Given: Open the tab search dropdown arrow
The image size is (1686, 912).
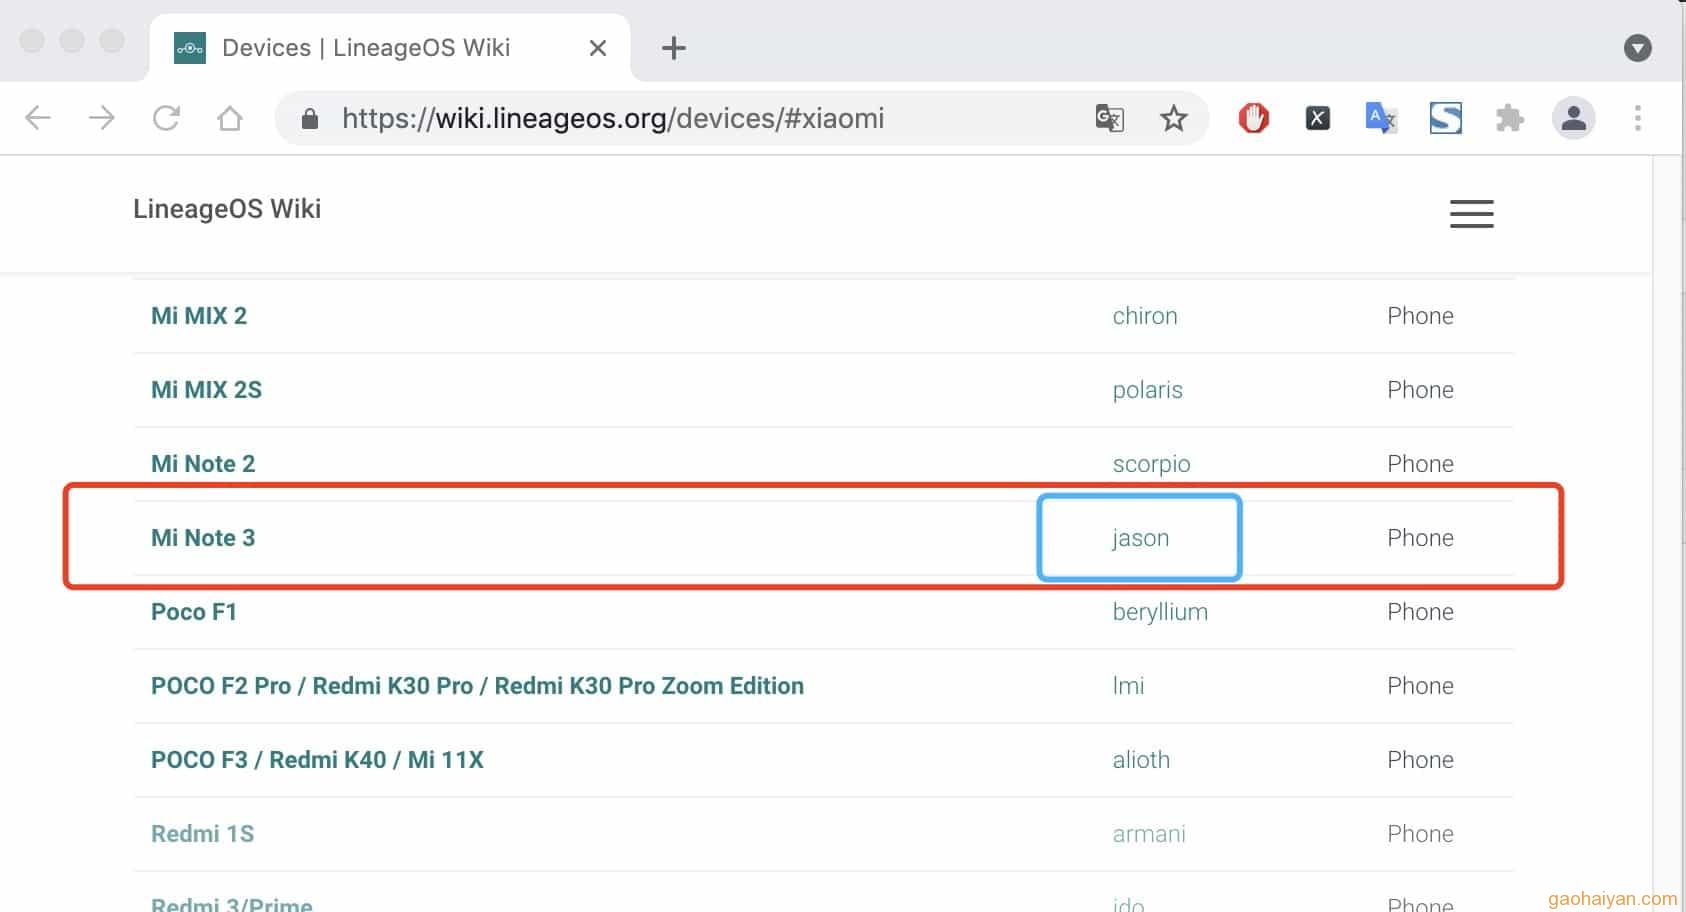Looking at the screenshot, I should coord(1637,47).
